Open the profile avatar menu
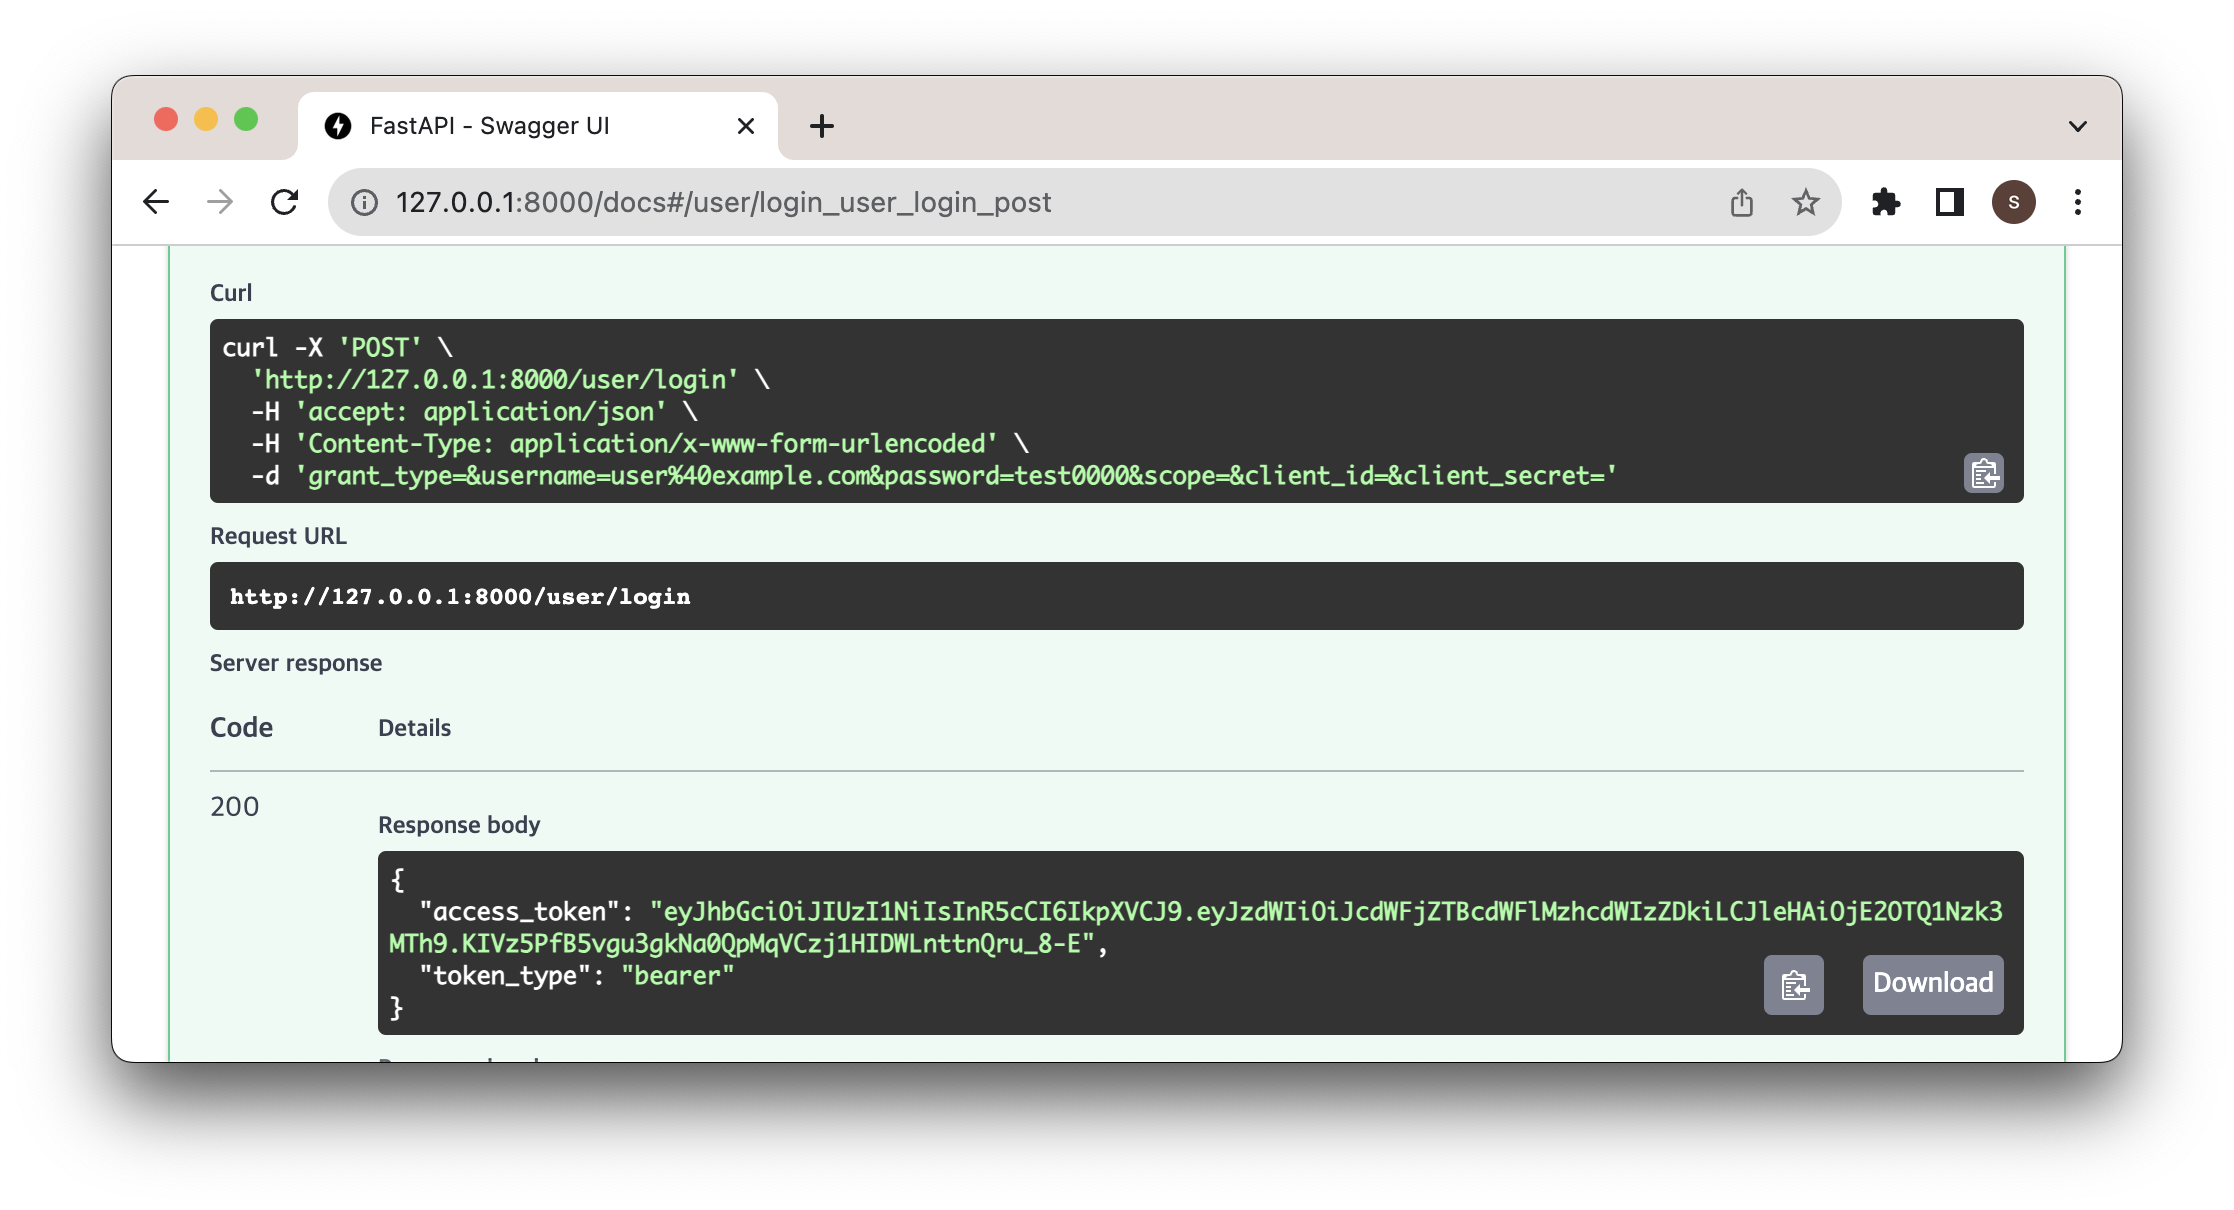 pyautogui.click(x=2013, y=203)
